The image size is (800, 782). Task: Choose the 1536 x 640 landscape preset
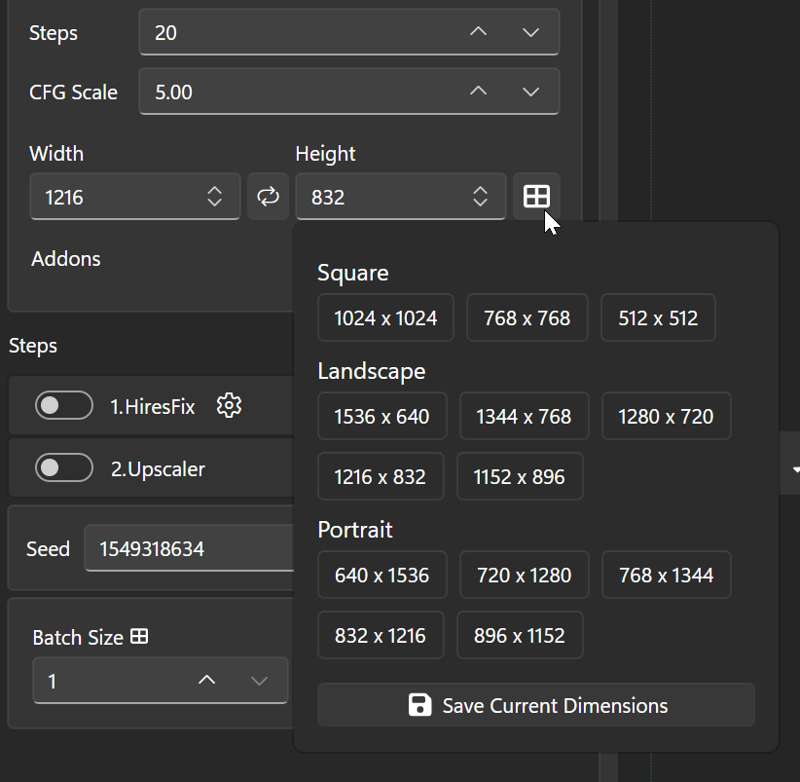(x=381, y=416)
